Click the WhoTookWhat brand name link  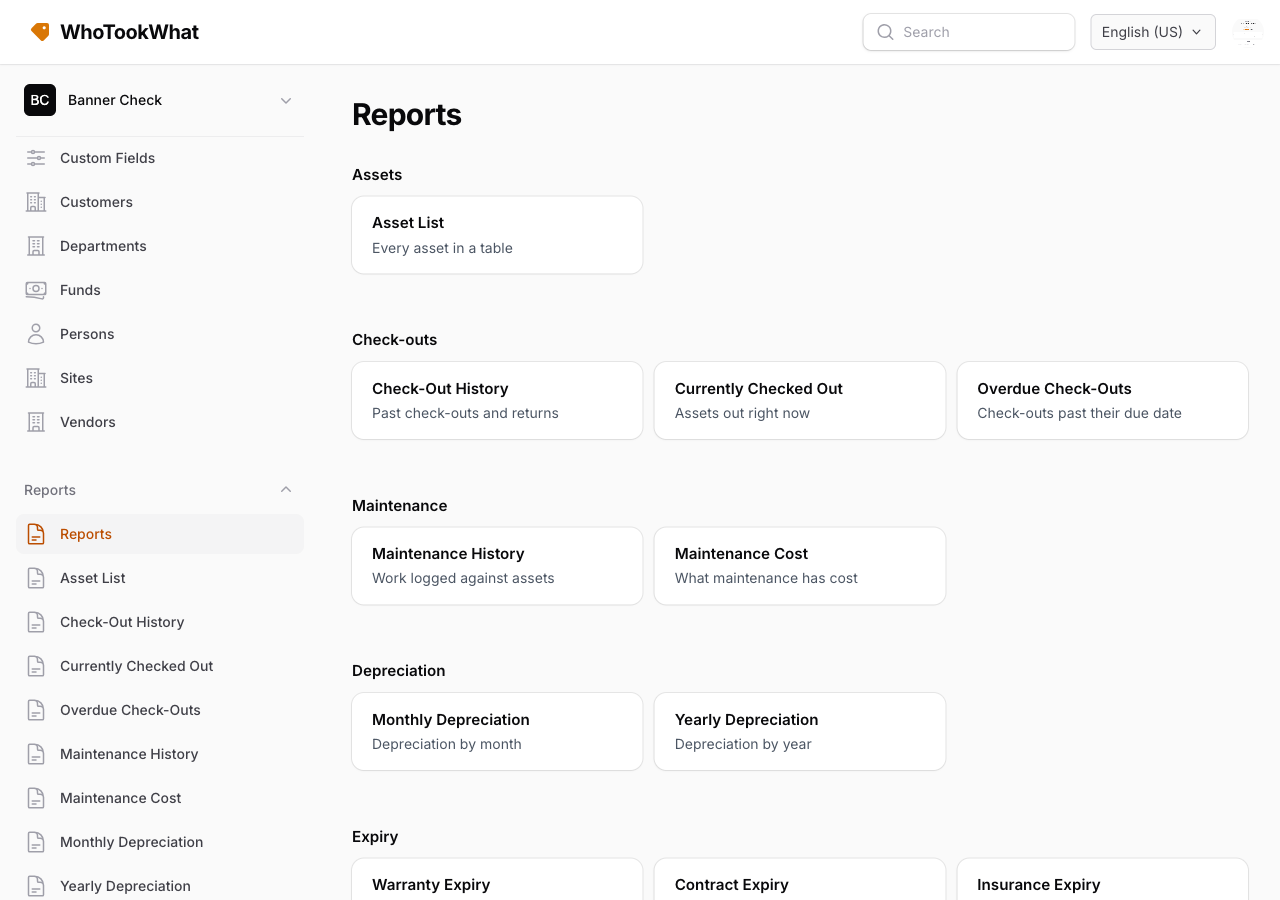[129, 32]
